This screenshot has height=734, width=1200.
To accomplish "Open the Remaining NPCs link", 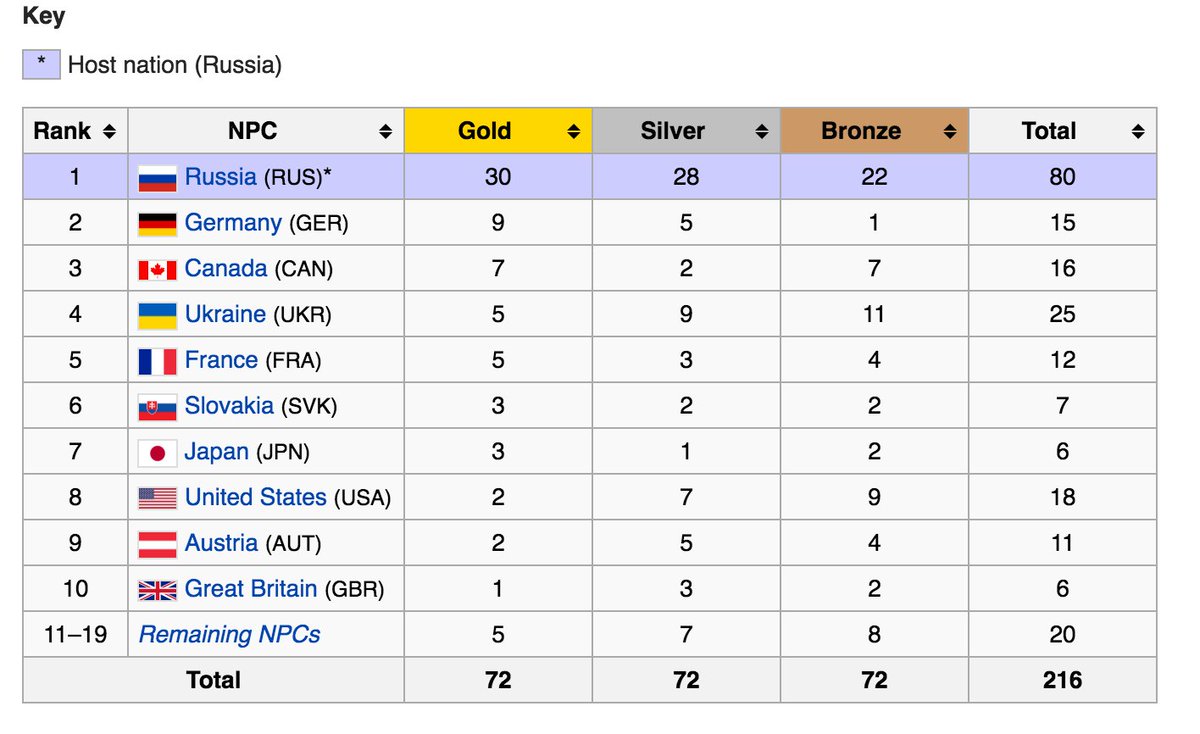I will [x=230, y=635].
